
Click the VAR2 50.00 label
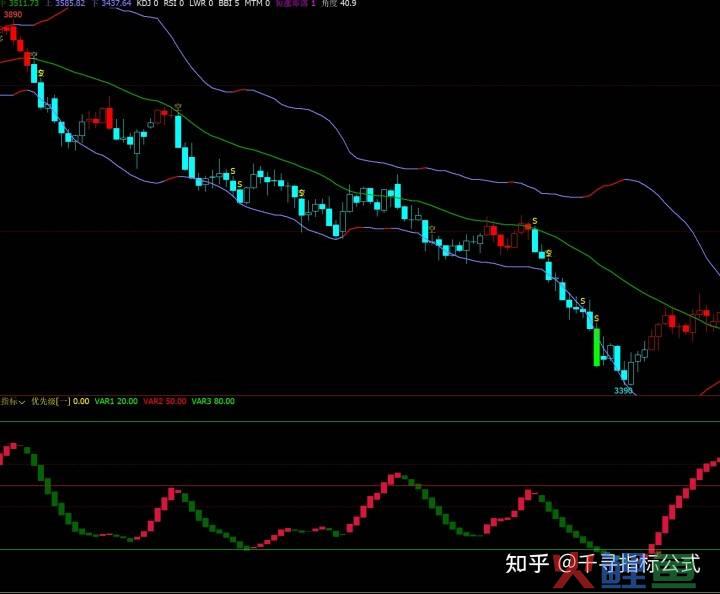tap(165, 401)
